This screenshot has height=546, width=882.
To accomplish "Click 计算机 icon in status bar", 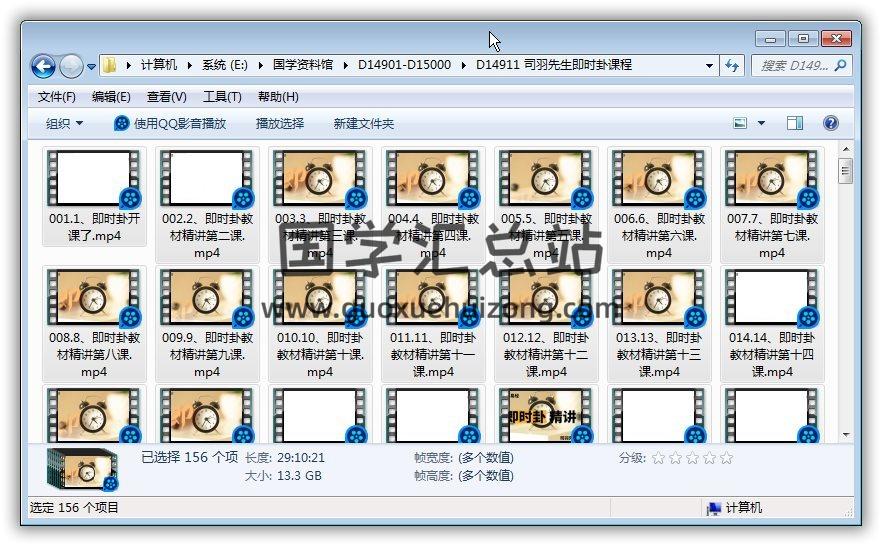I will (x=714, y=508).
